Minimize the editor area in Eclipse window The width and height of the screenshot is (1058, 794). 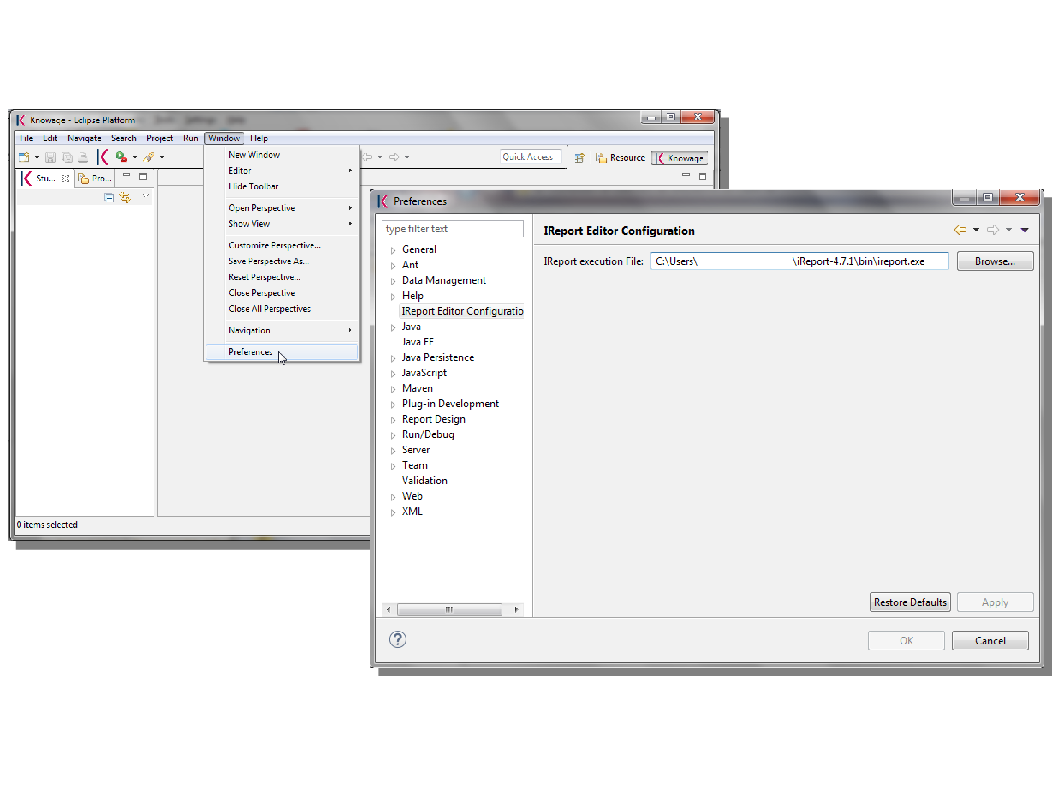click(686, 175)
